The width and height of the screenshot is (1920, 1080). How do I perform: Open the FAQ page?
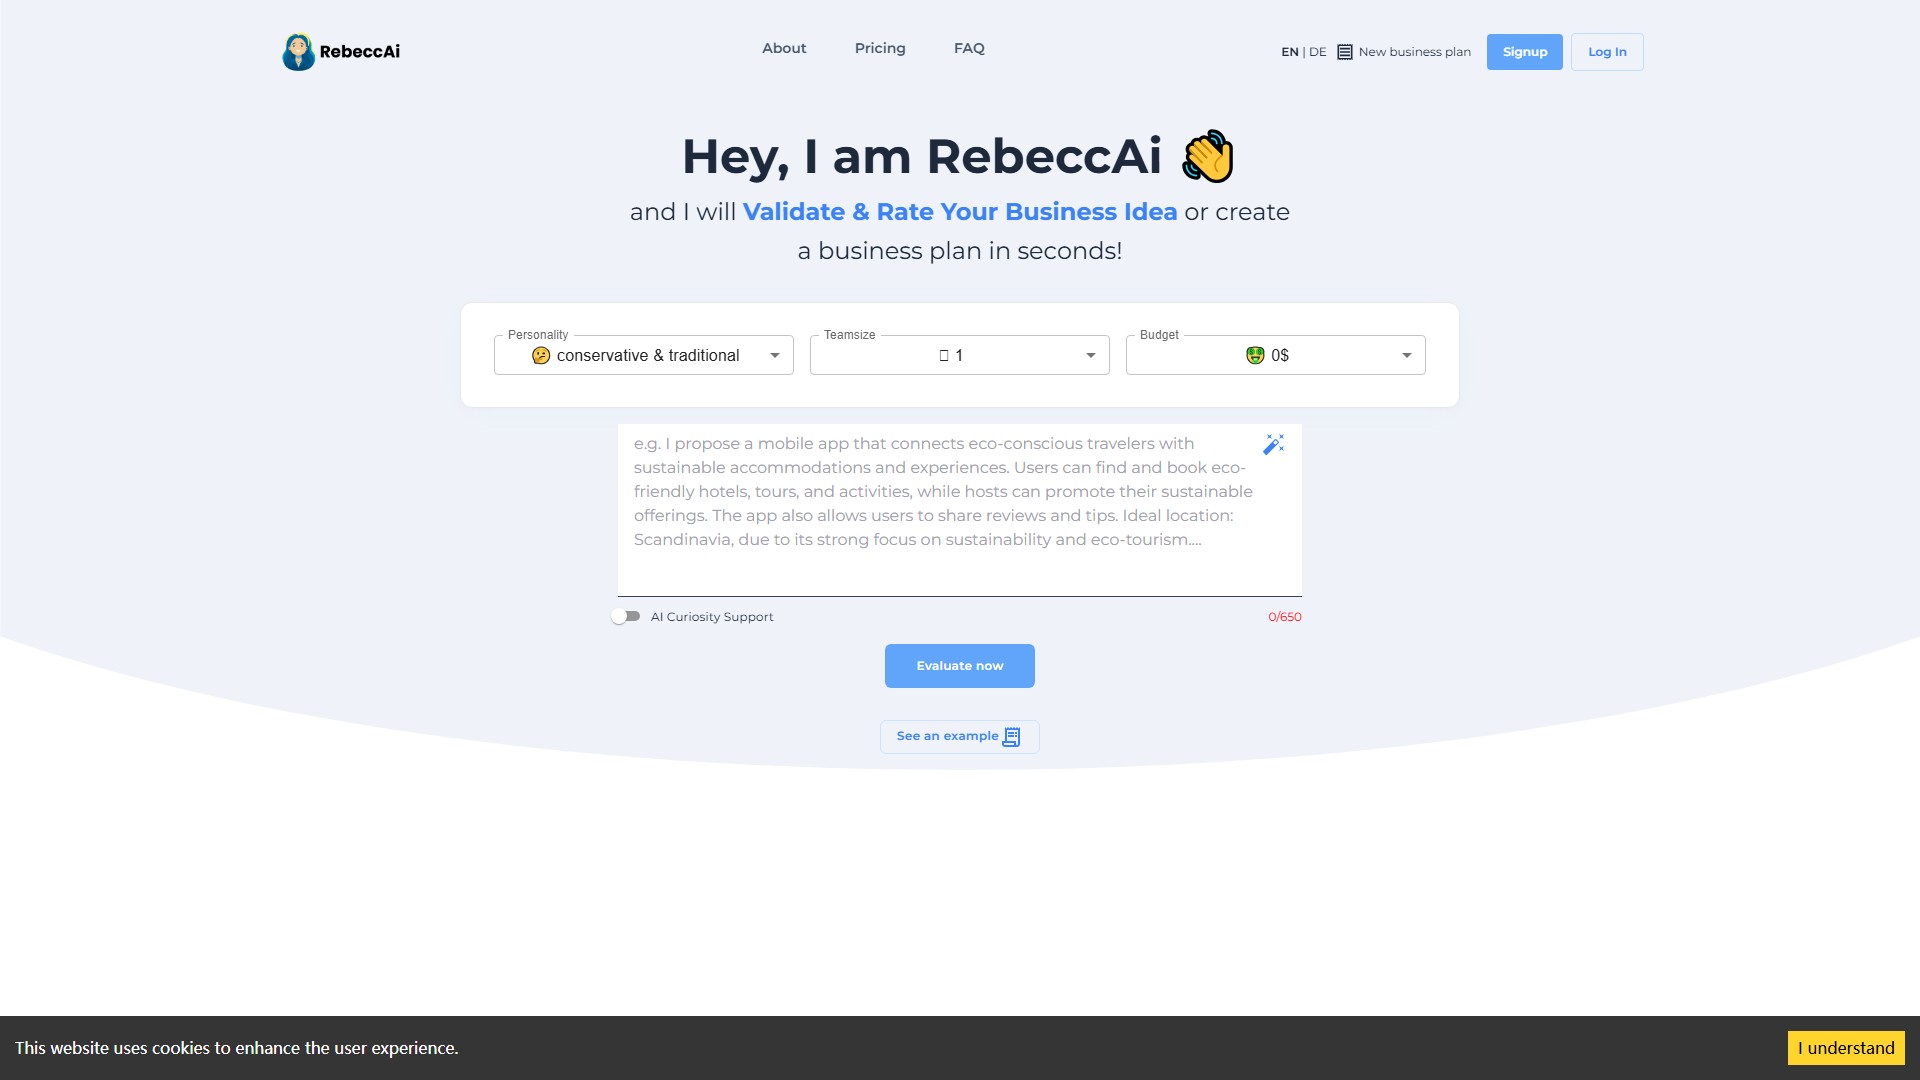coord(968,48)
